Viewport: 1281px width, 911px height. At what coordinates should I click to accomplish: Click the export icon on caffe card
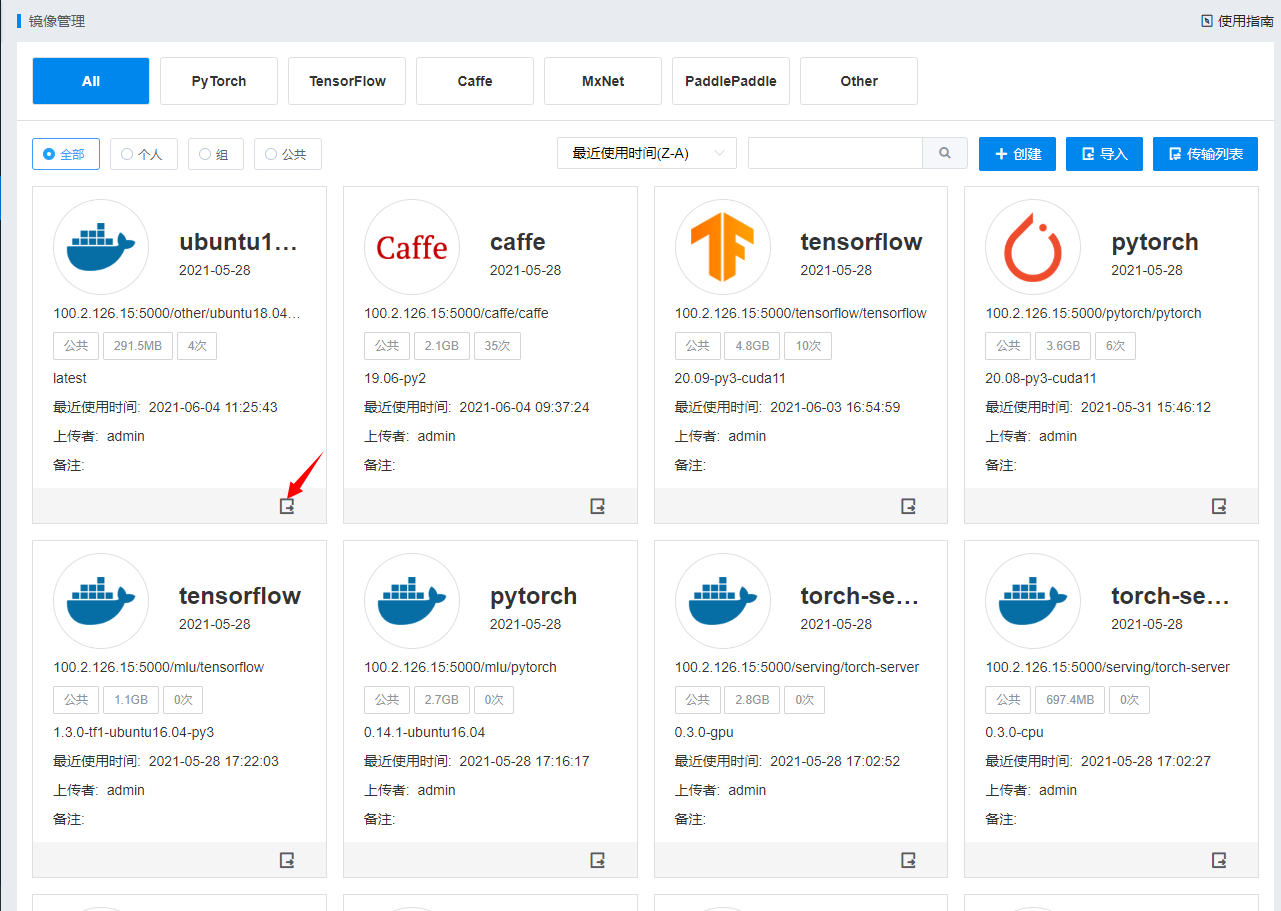(598, 506)
